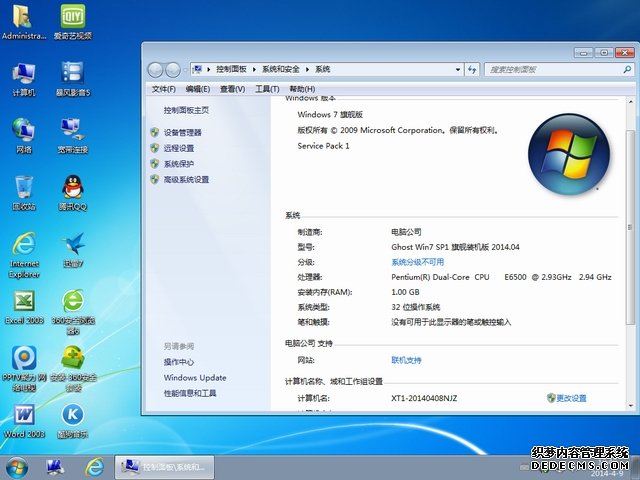Screen dimensions: 640x480
Task: Click the Ghost Win7 SP1 model text
Action: pos(455,247)
